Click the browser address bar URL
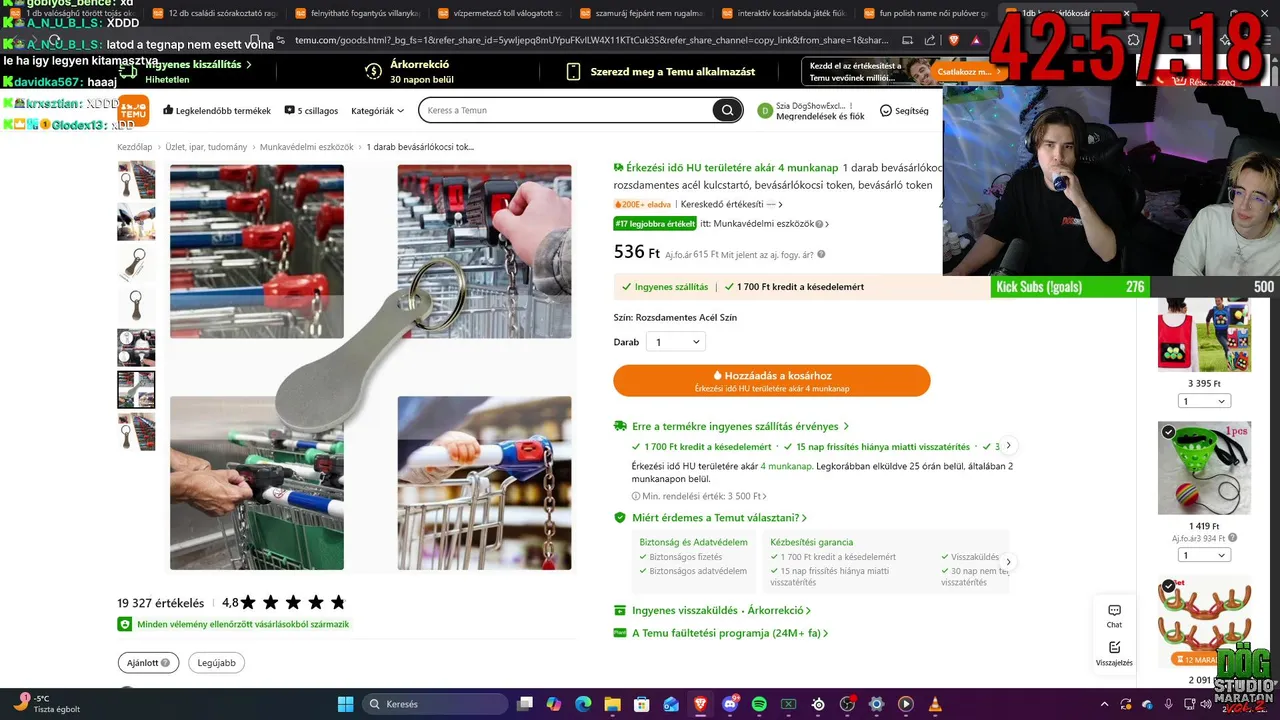Viewport: 1280px width, 720px height. point(592,40)
